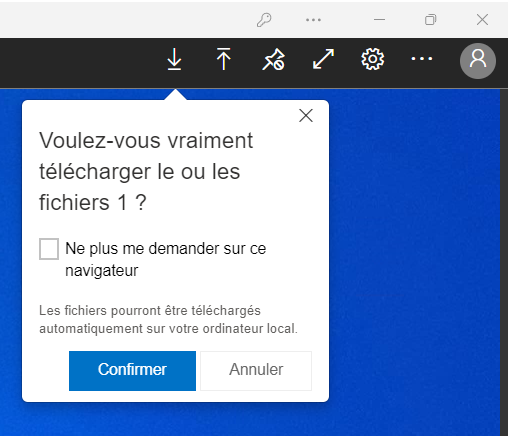509x436 pixels.
Task: Close the download confirmation popup
Action: [x=306, y=116]
